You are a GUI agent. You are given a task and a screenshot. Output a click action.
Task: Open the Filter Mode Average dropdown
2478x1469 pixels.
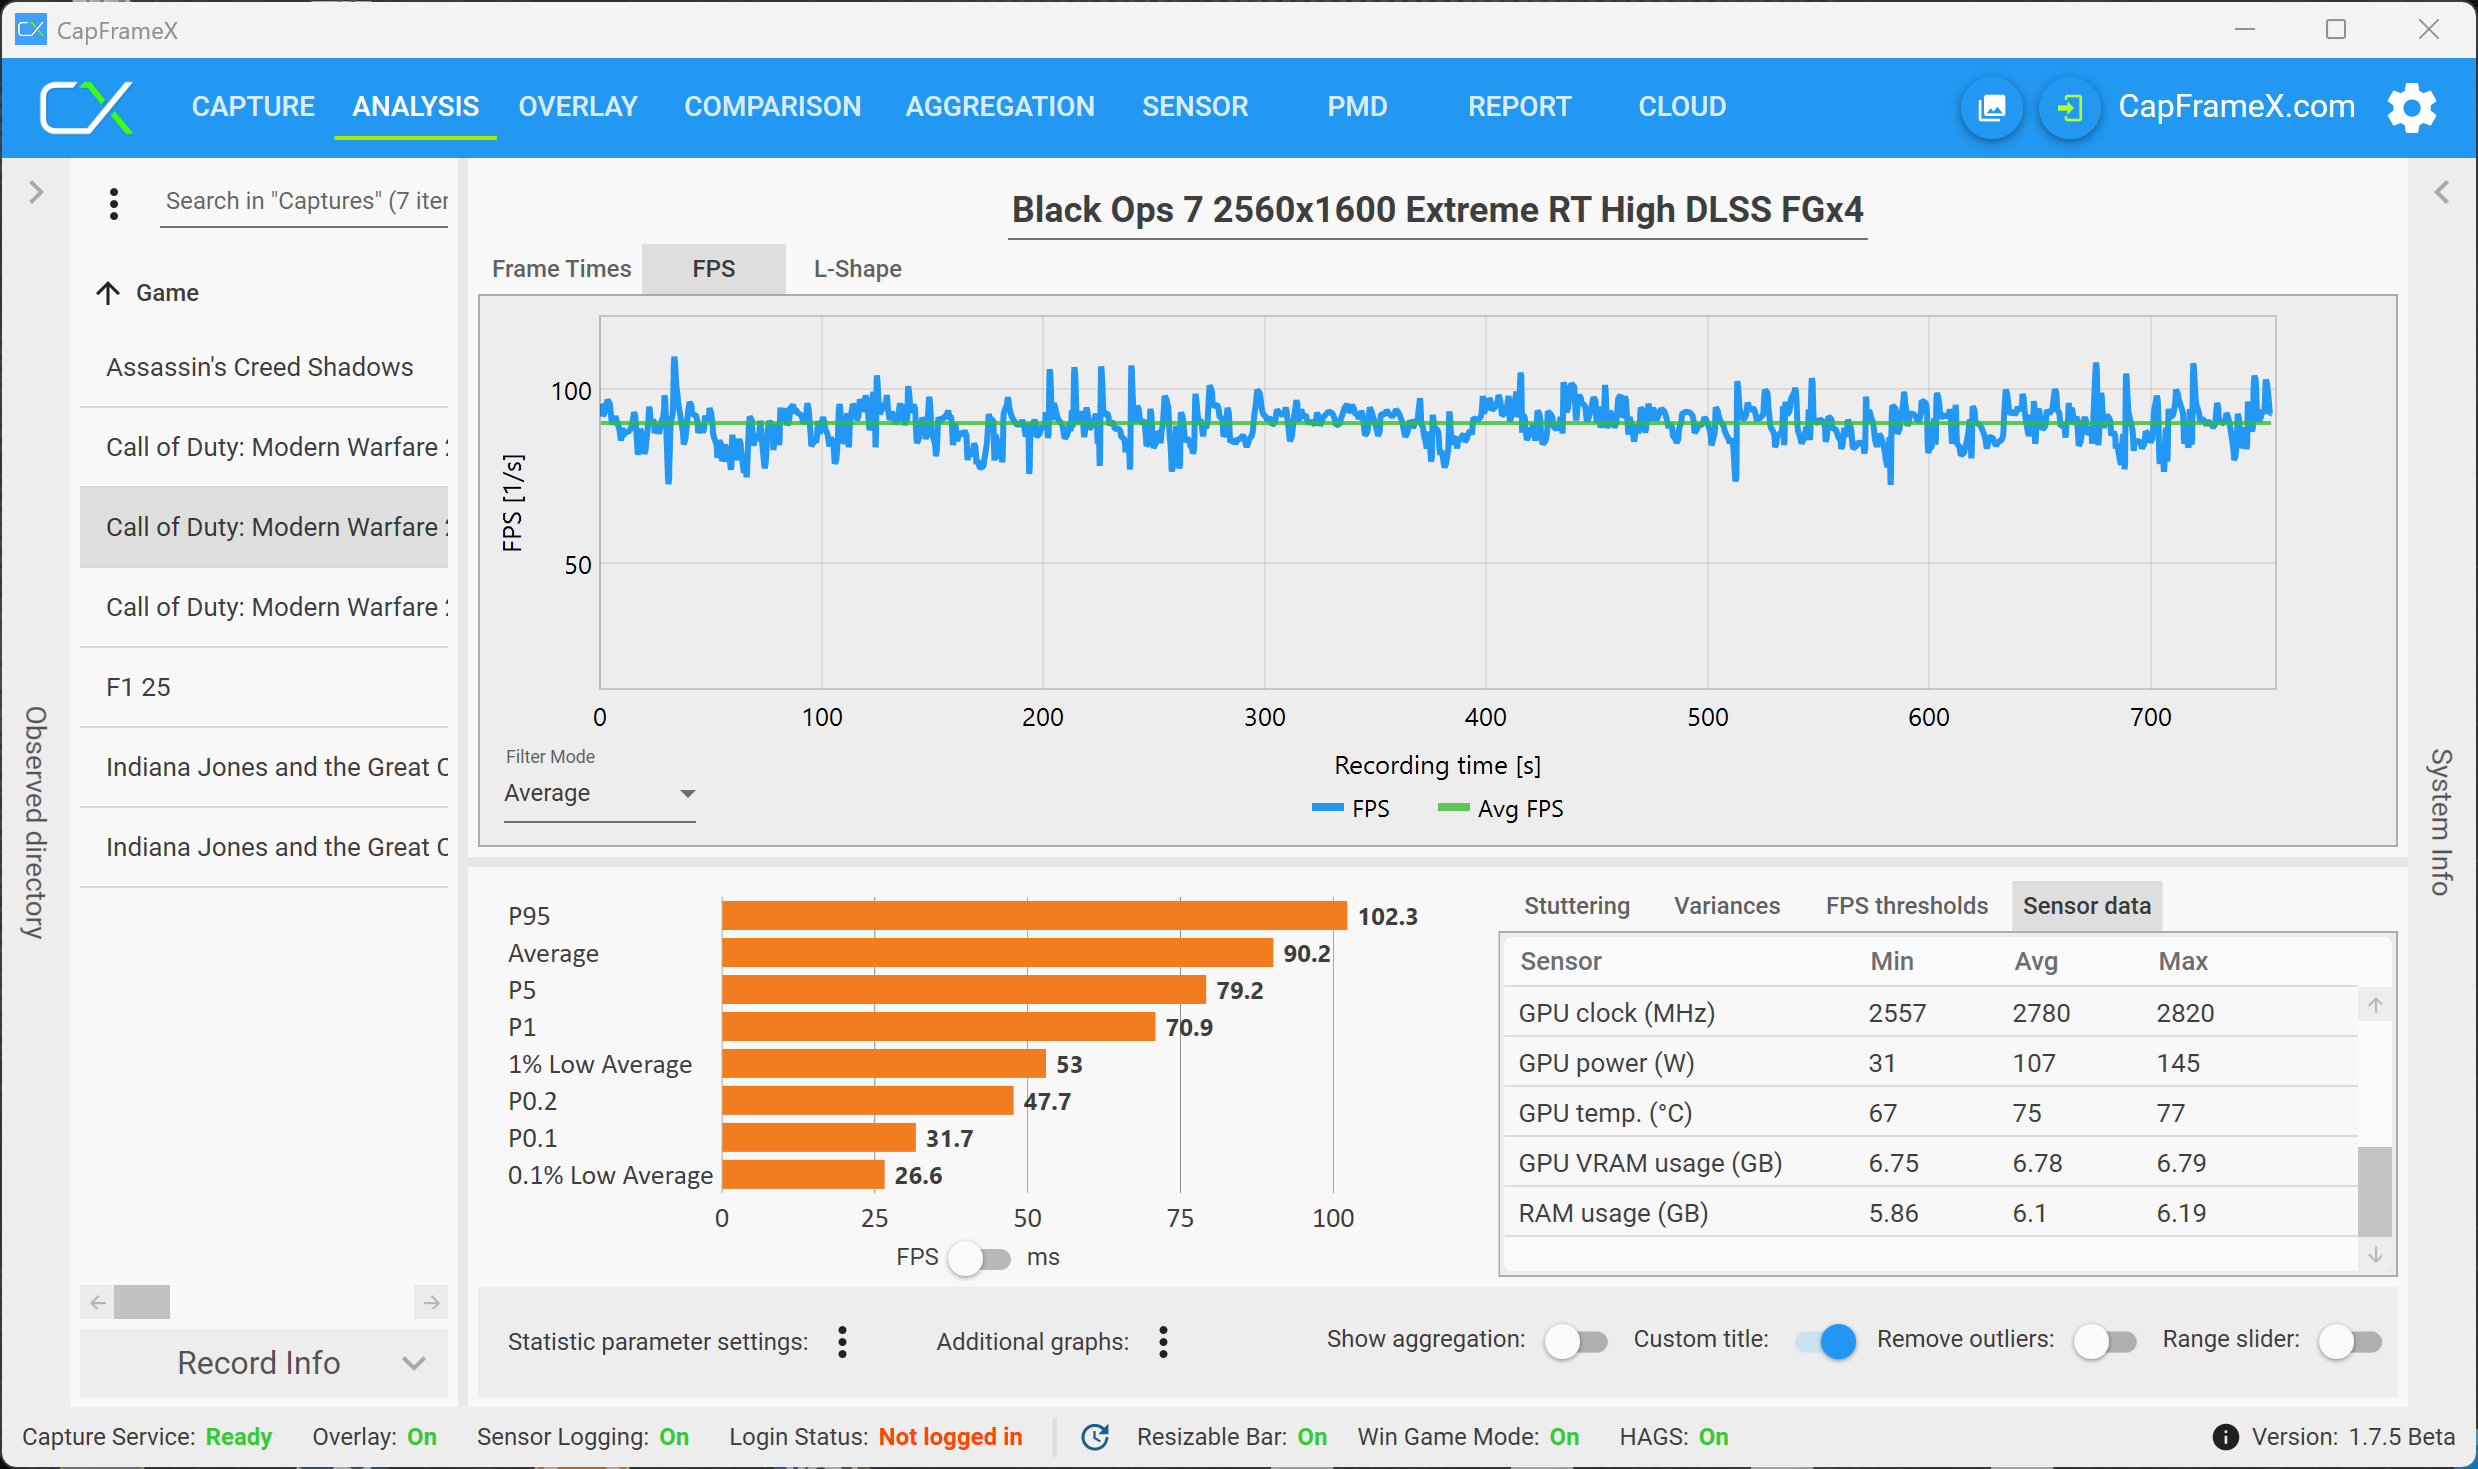[x=599, y=793]
